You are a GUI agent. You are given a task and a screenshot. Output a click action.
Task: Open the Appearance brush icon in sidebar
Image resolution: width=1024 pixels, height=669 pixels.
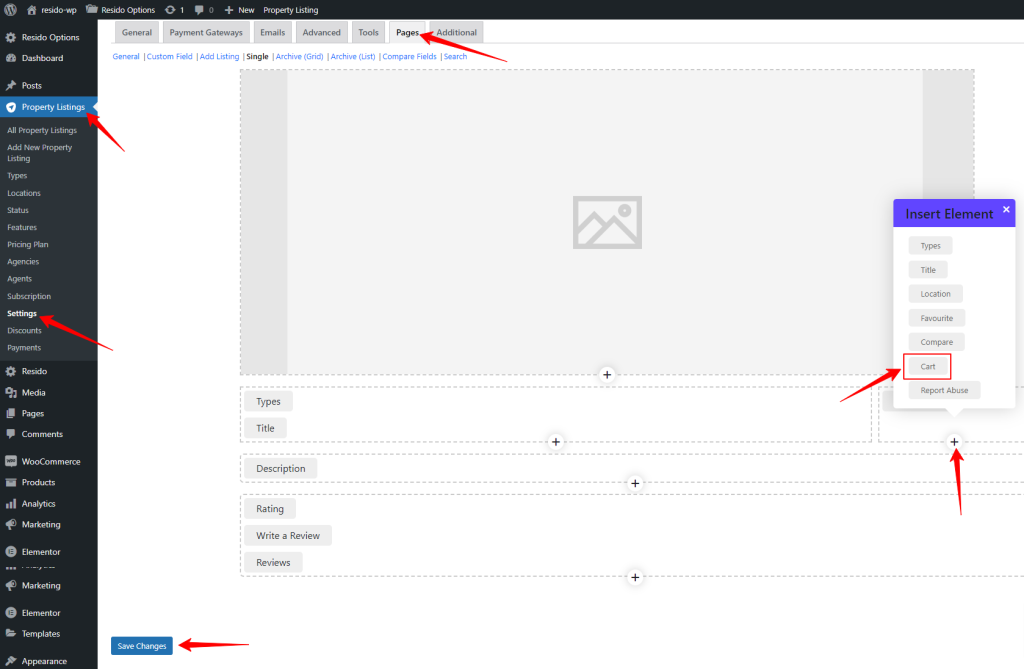coord(10,660)
